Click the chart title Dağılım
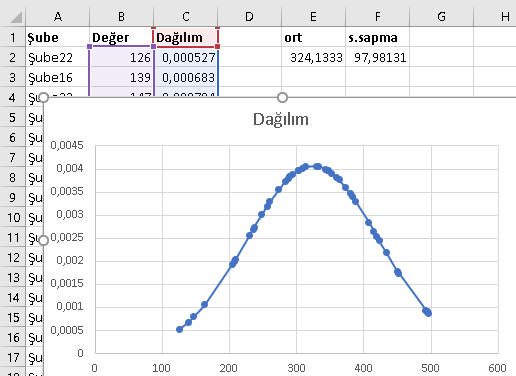Image resolution: width=516 pixels, height=376 pixels. (x=281, y=119)
